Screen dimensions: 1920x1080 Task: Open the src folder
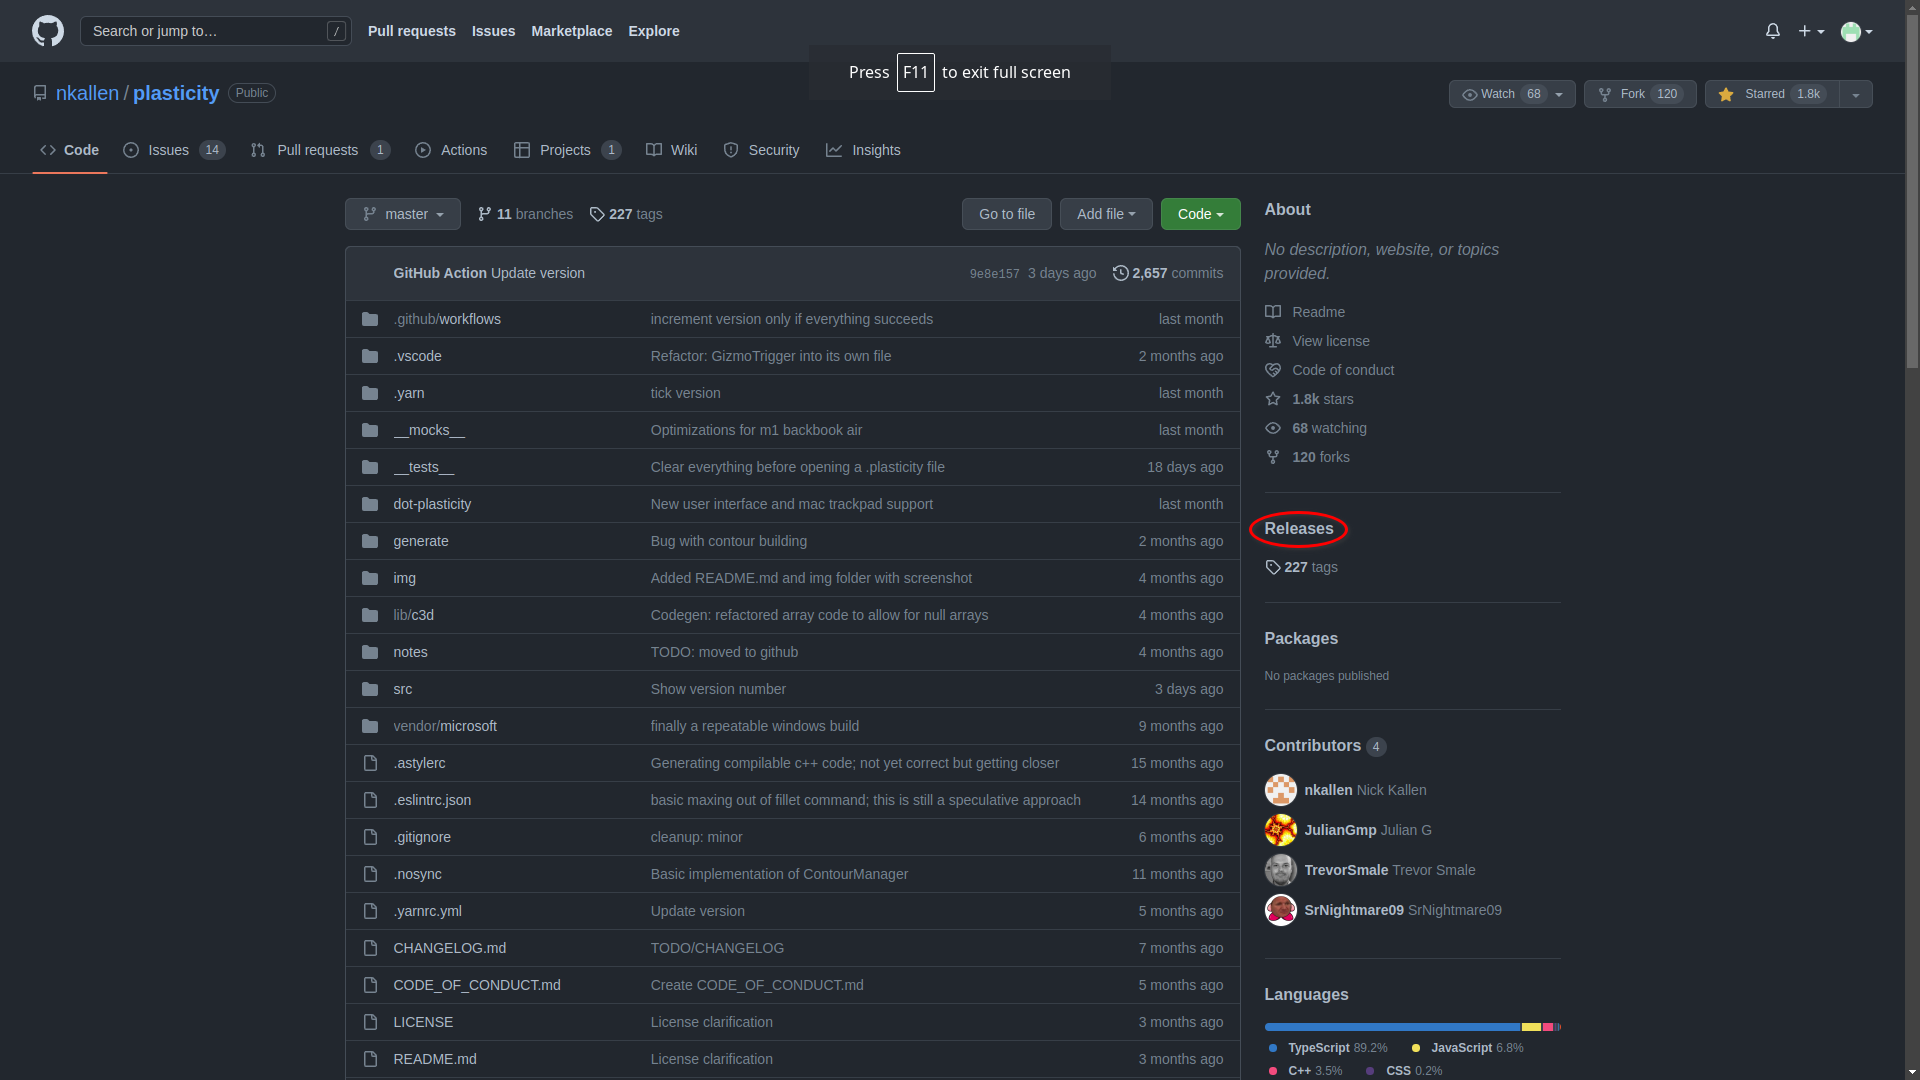402,689
